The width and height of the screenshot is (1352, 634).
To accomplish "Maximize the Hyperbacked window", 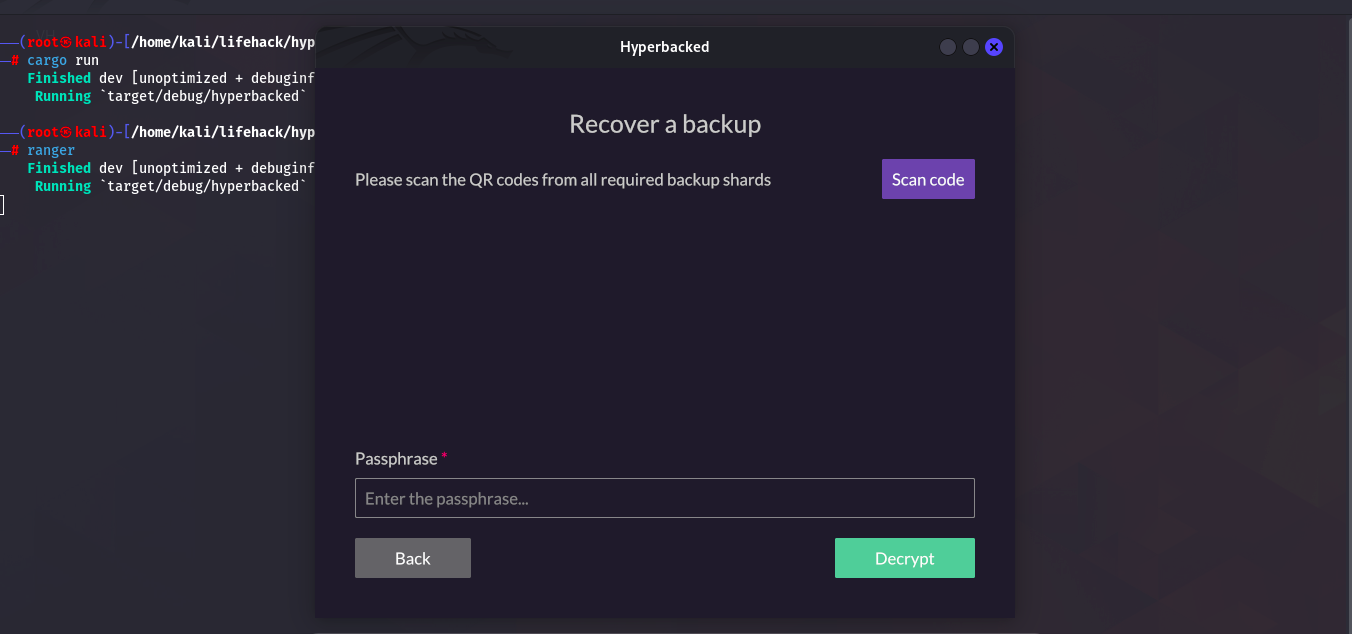I will pos(970,47).
